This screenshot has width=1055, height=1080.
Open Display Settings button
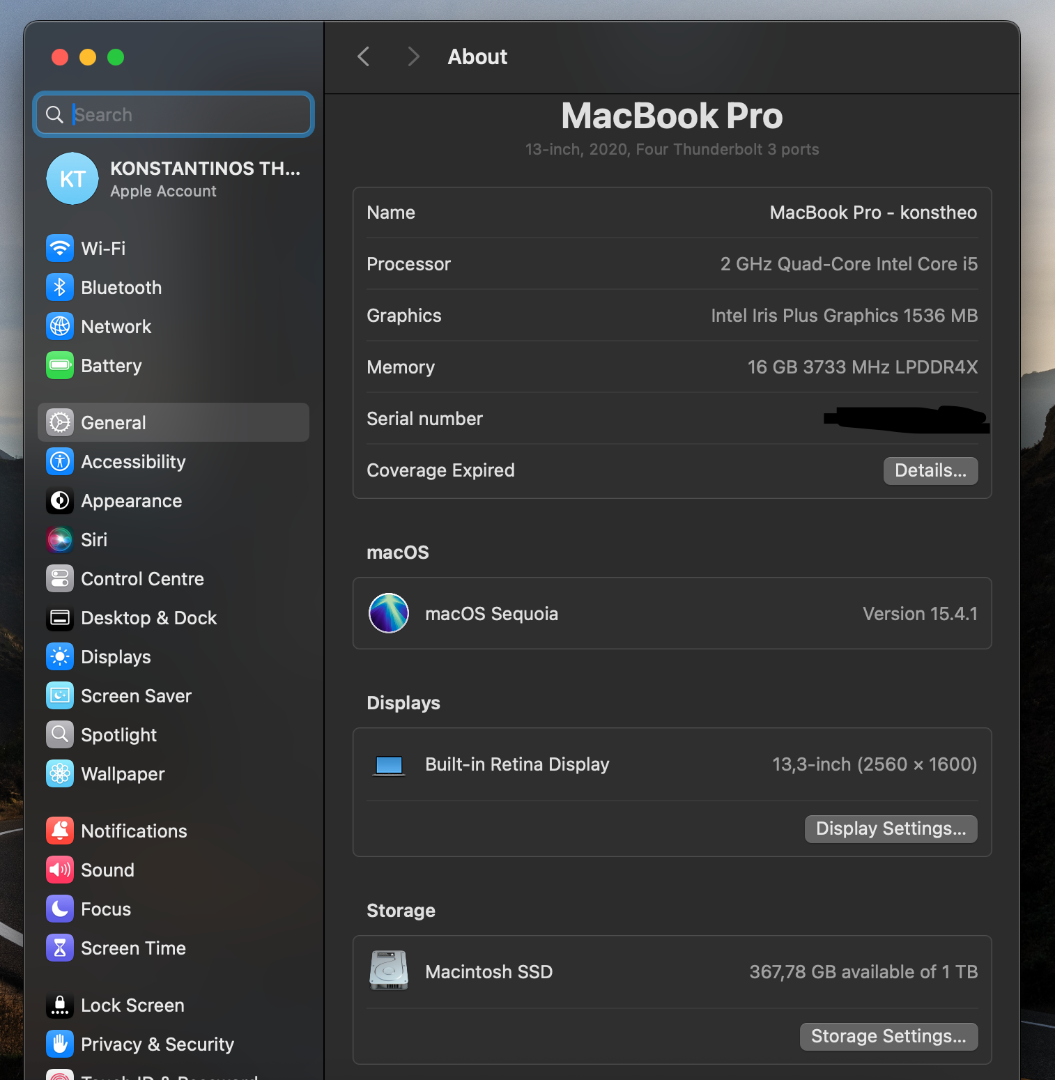(891, 829)
